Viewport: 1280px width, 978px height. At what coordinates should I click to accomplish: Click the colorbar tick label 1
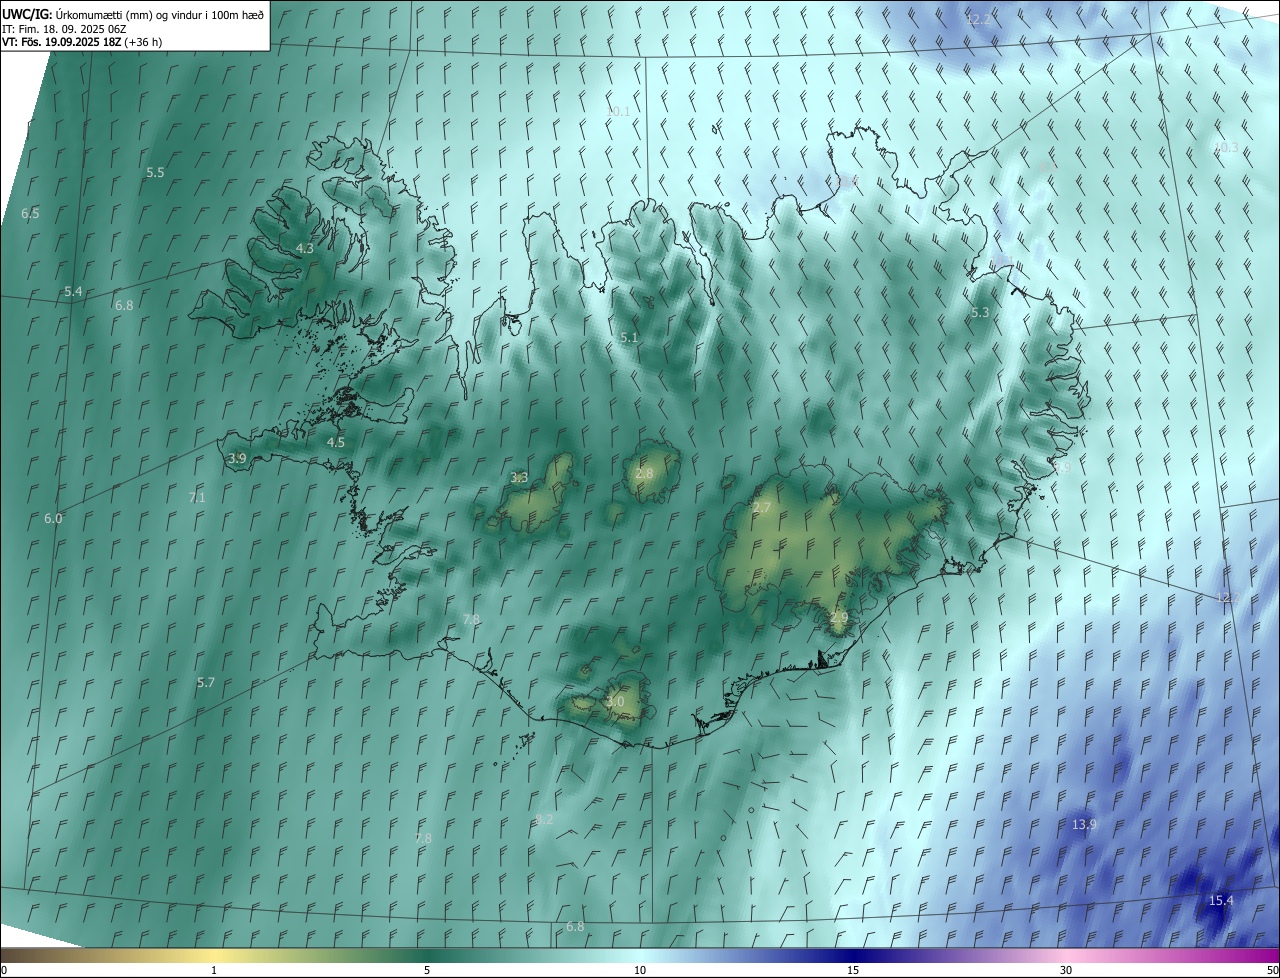click(215, 970)
